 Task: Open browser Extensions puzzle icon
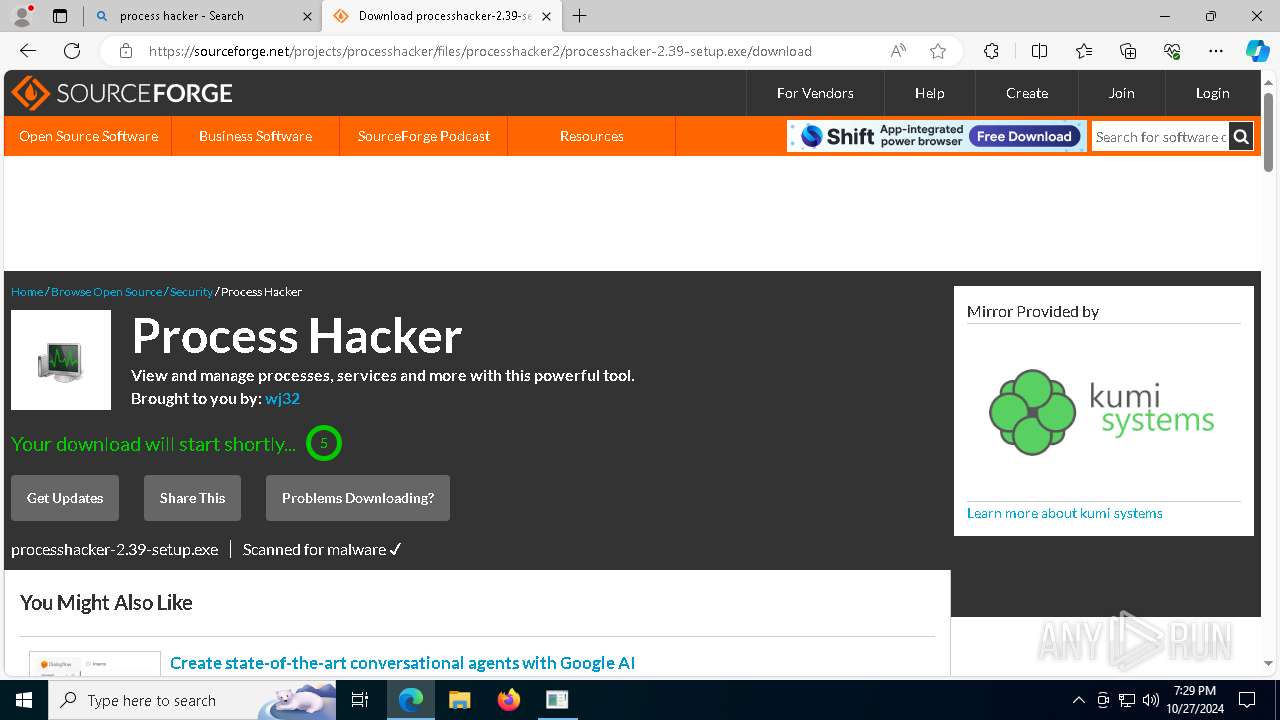click(991, 51)
